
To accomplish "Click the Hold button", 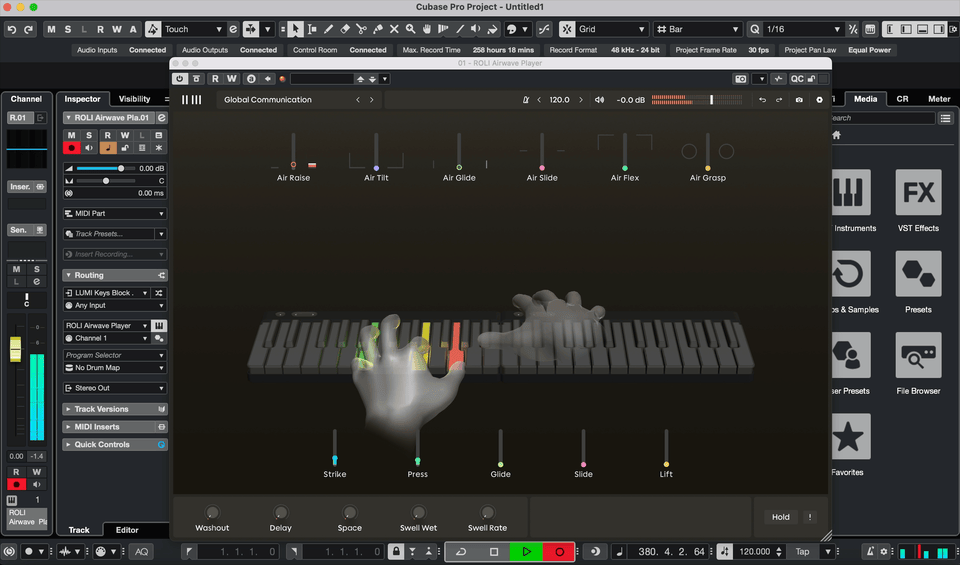I will click(x=781, y=517).
